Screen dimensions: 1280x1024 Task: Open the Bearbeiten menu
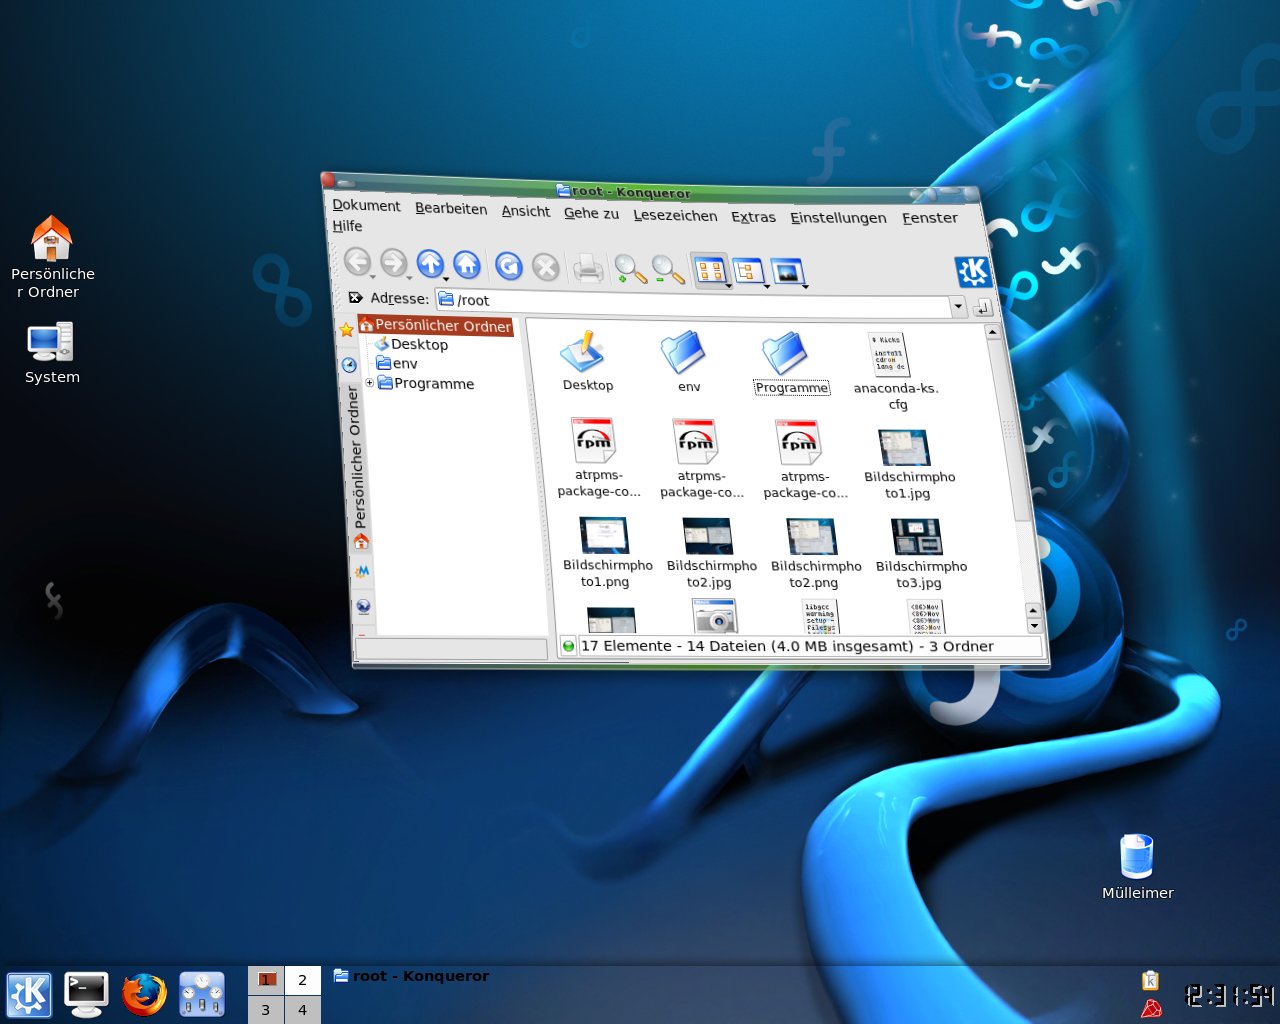point(451,208)
